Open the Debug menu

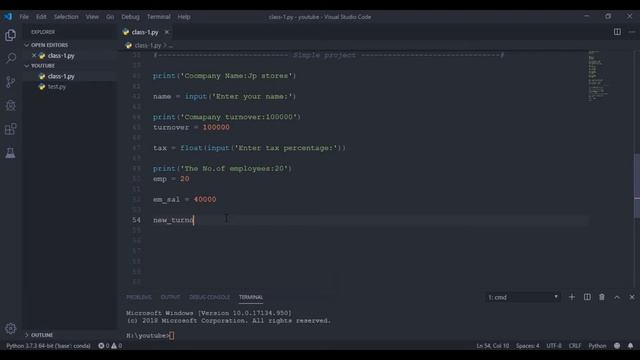click(x=130, y=17)
